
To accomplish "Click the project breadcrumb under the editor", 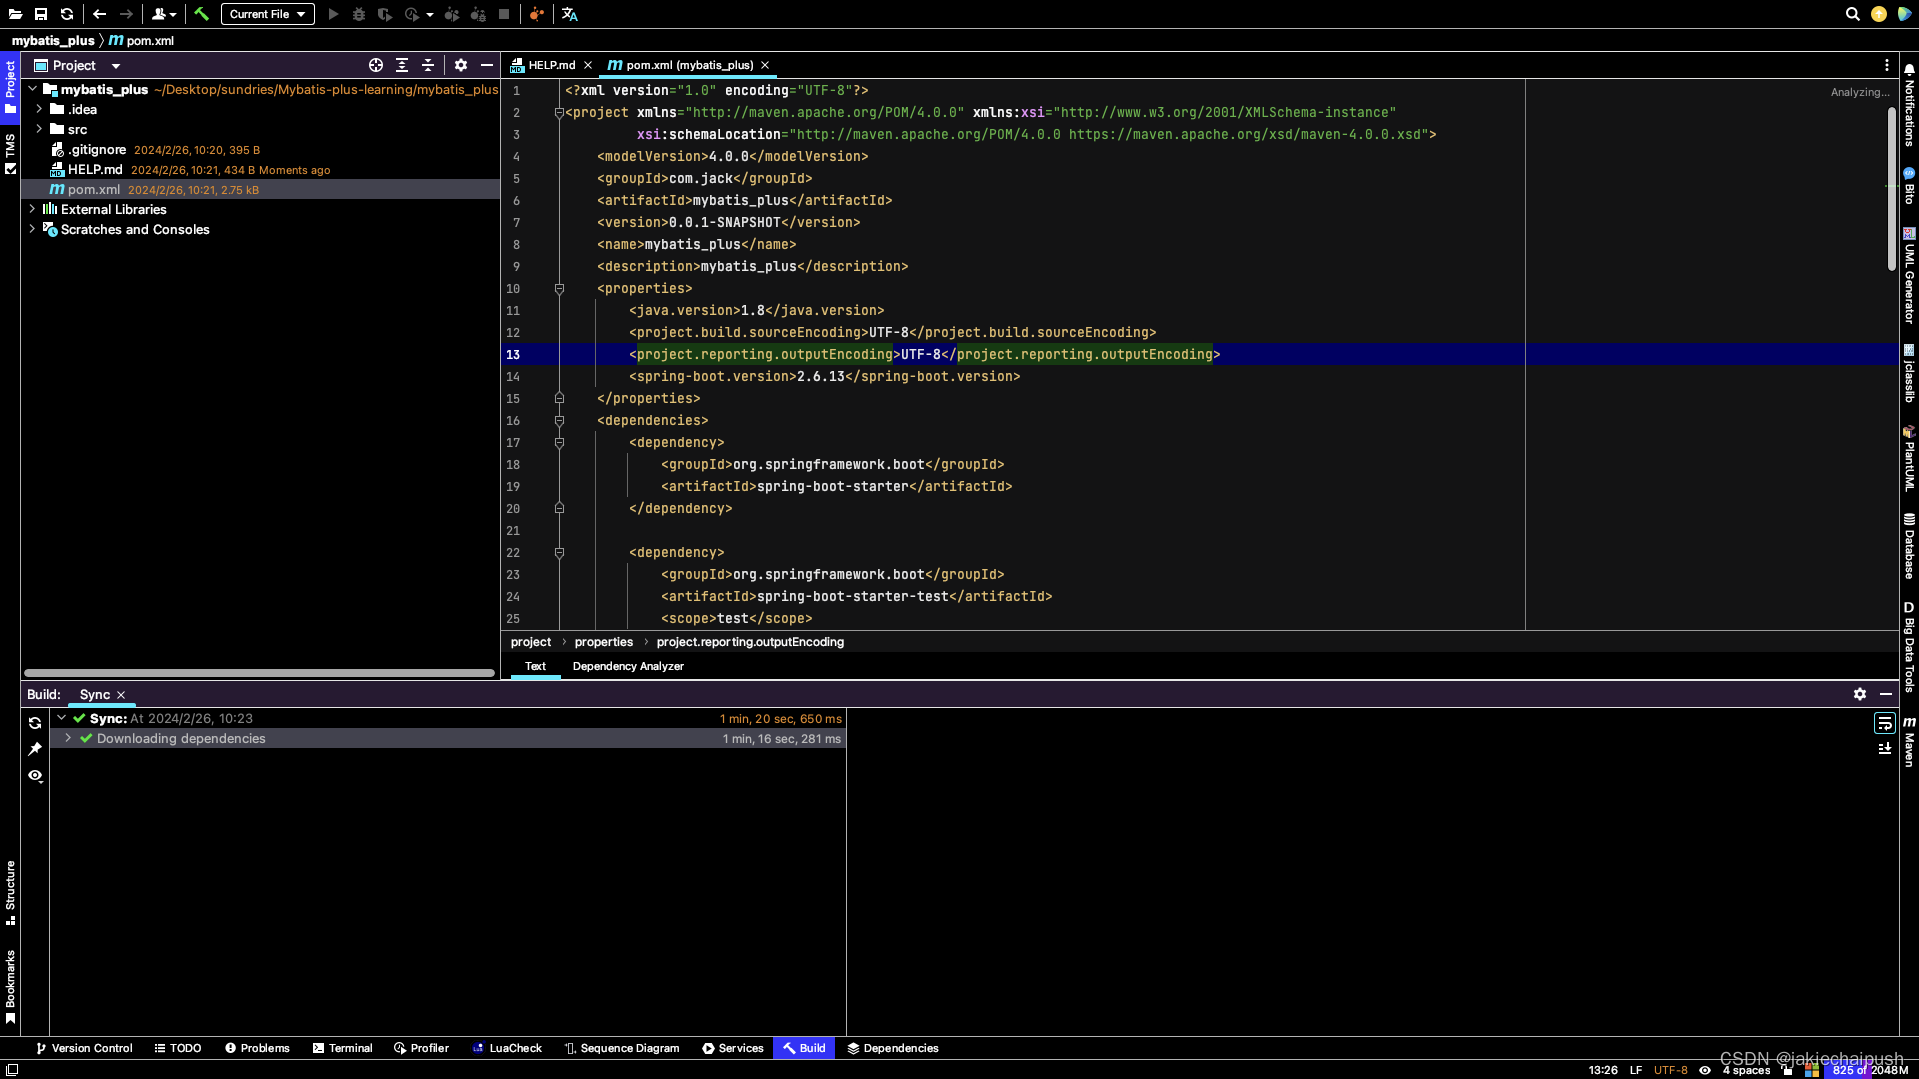I will 531,642.
